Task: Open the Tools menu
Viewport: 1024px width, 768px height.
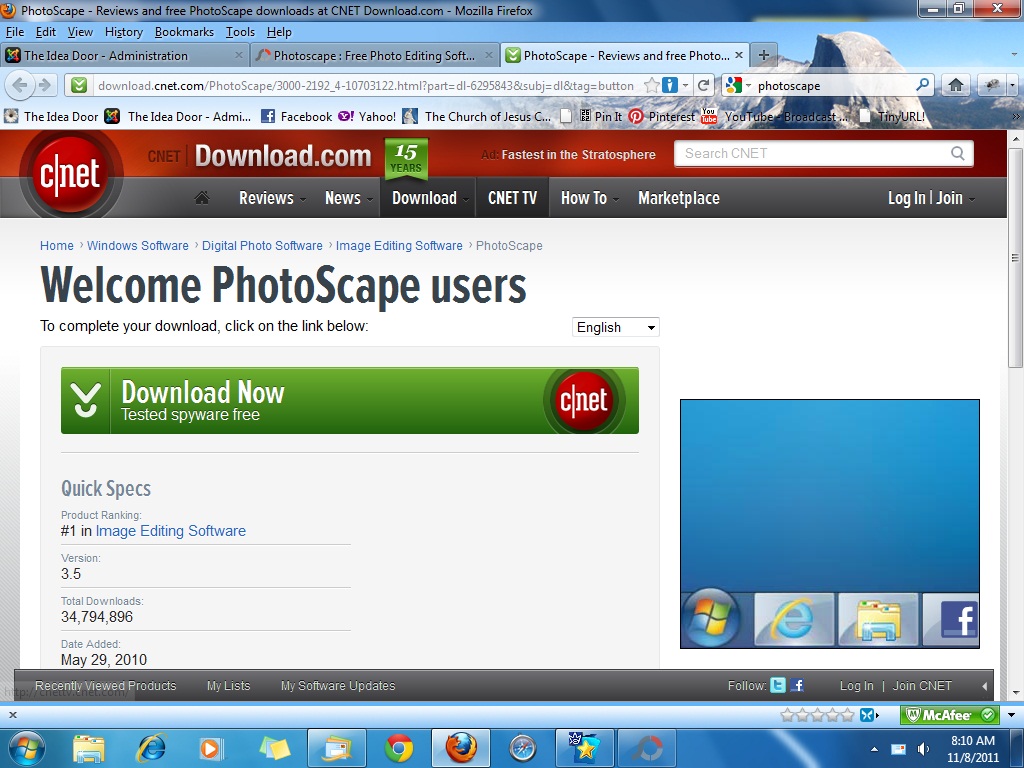Action: coord(240,32)
